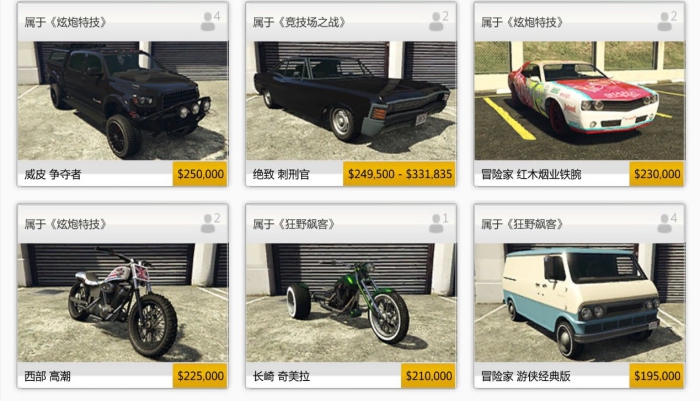Open the Redwood livery muscle car photo
700x401 pixels.
tap(579, 101)
